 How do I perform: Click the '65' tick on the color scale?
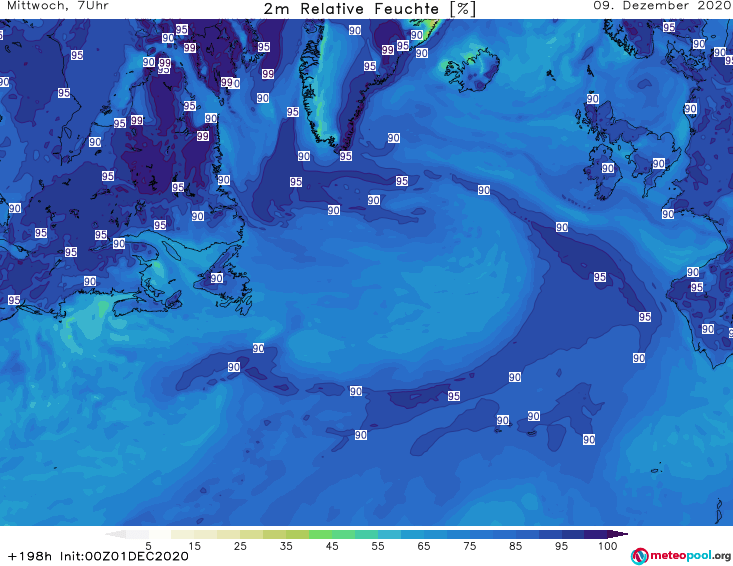coord(424,546)
